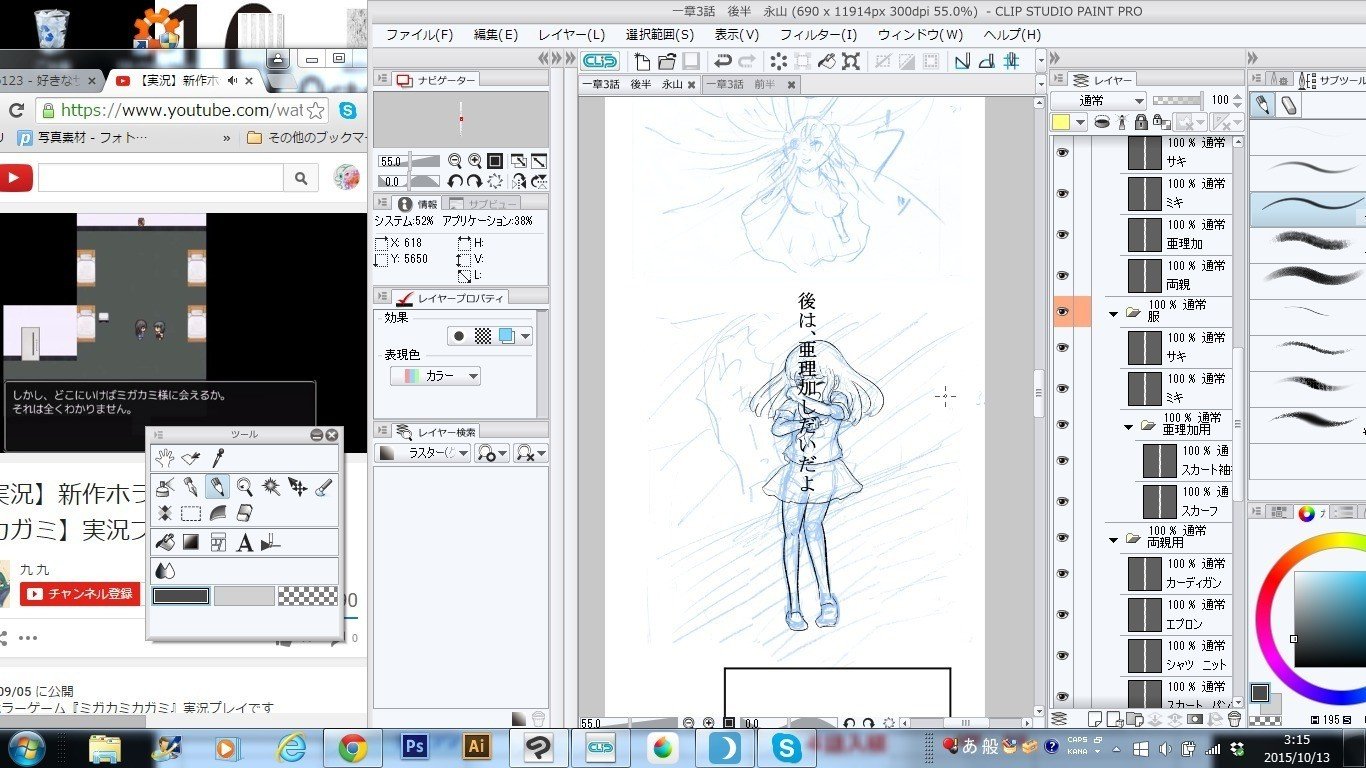Open the 表現色 カラー dropdown
Image resolution: width=1366 pixels, height=768 pixels.
435,376
